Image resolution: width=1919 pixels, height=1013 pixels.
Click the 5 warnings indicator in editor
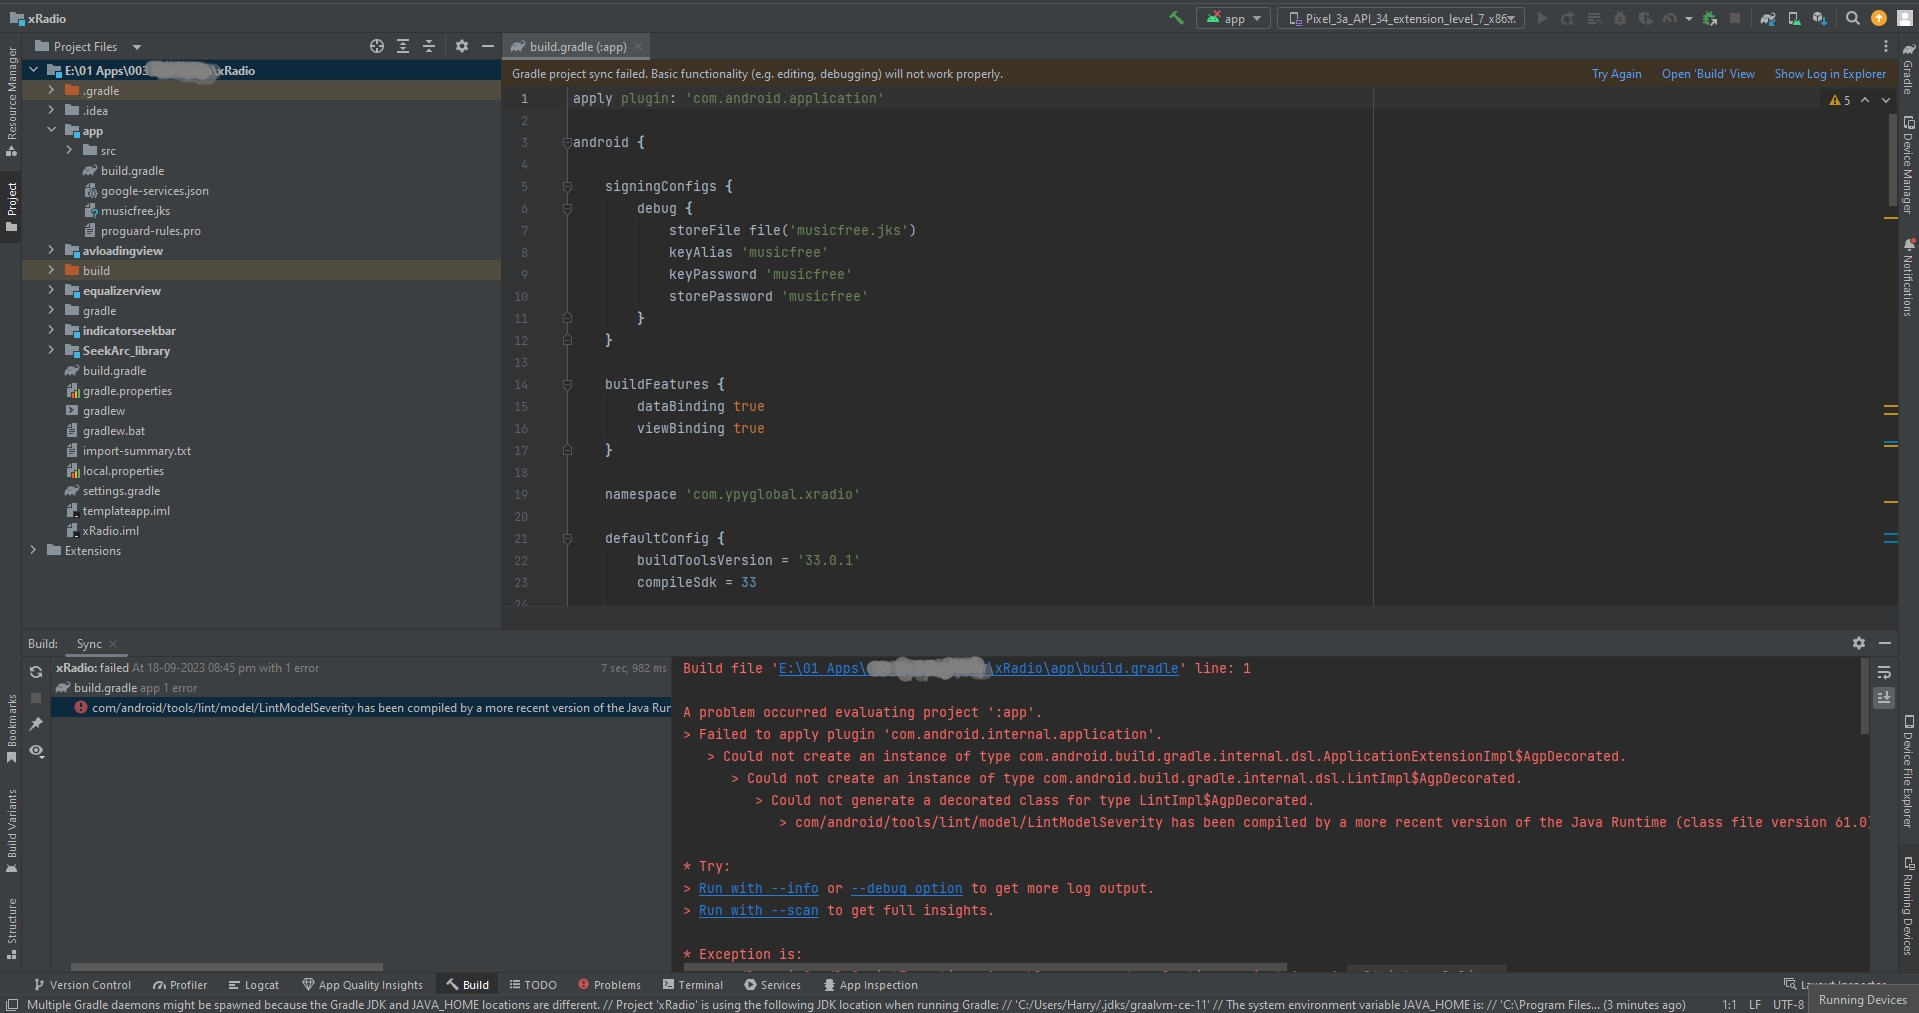1840,100
